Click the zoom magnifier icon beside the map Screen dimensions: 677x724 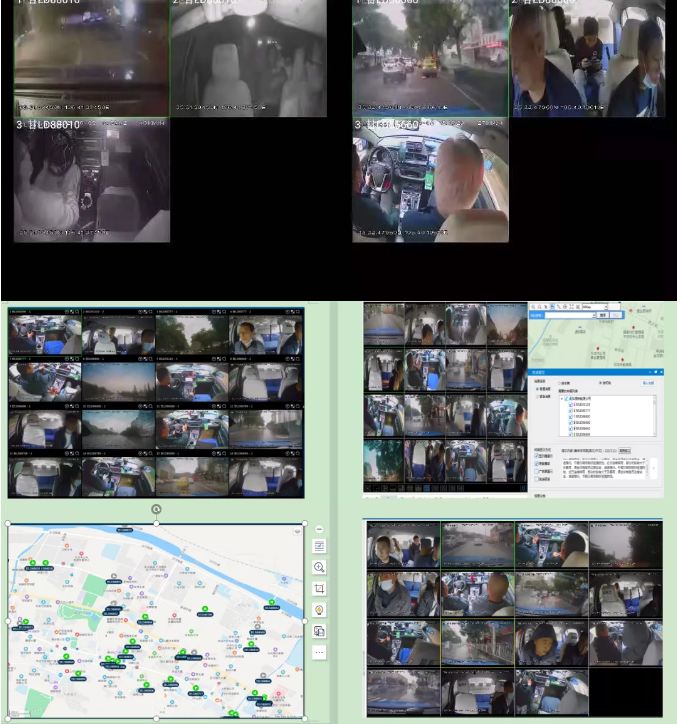pyautogui.click(x=319, y=567)
